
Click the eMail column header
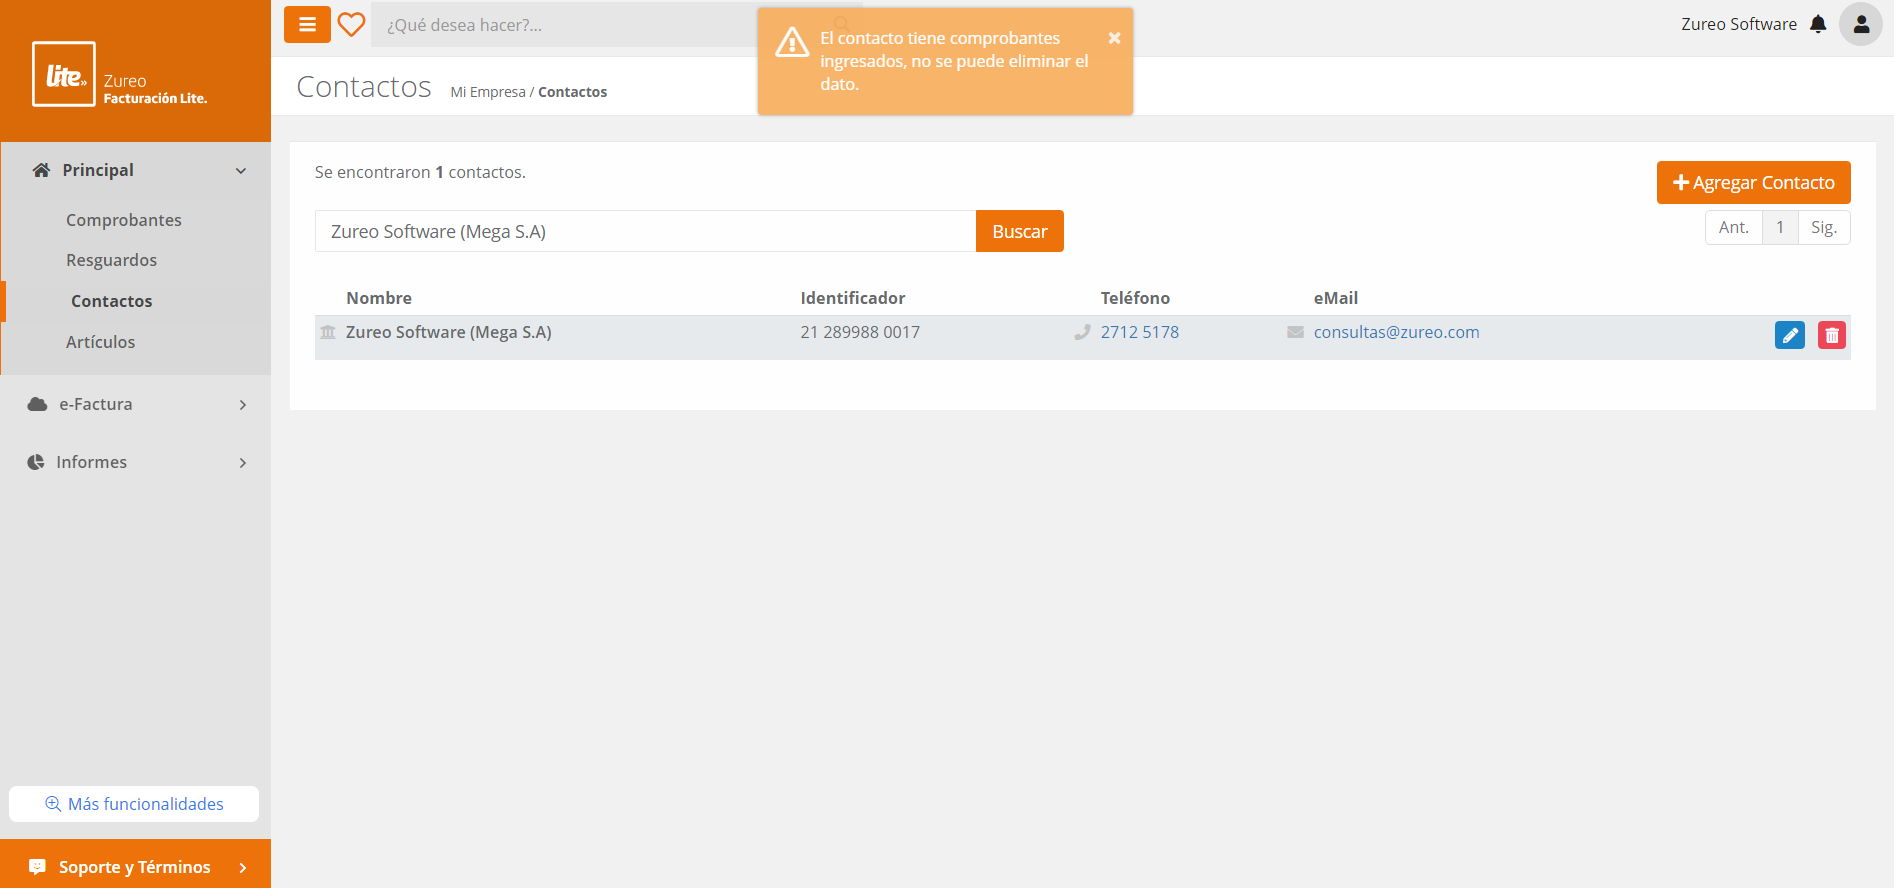tap(1336, 298)
